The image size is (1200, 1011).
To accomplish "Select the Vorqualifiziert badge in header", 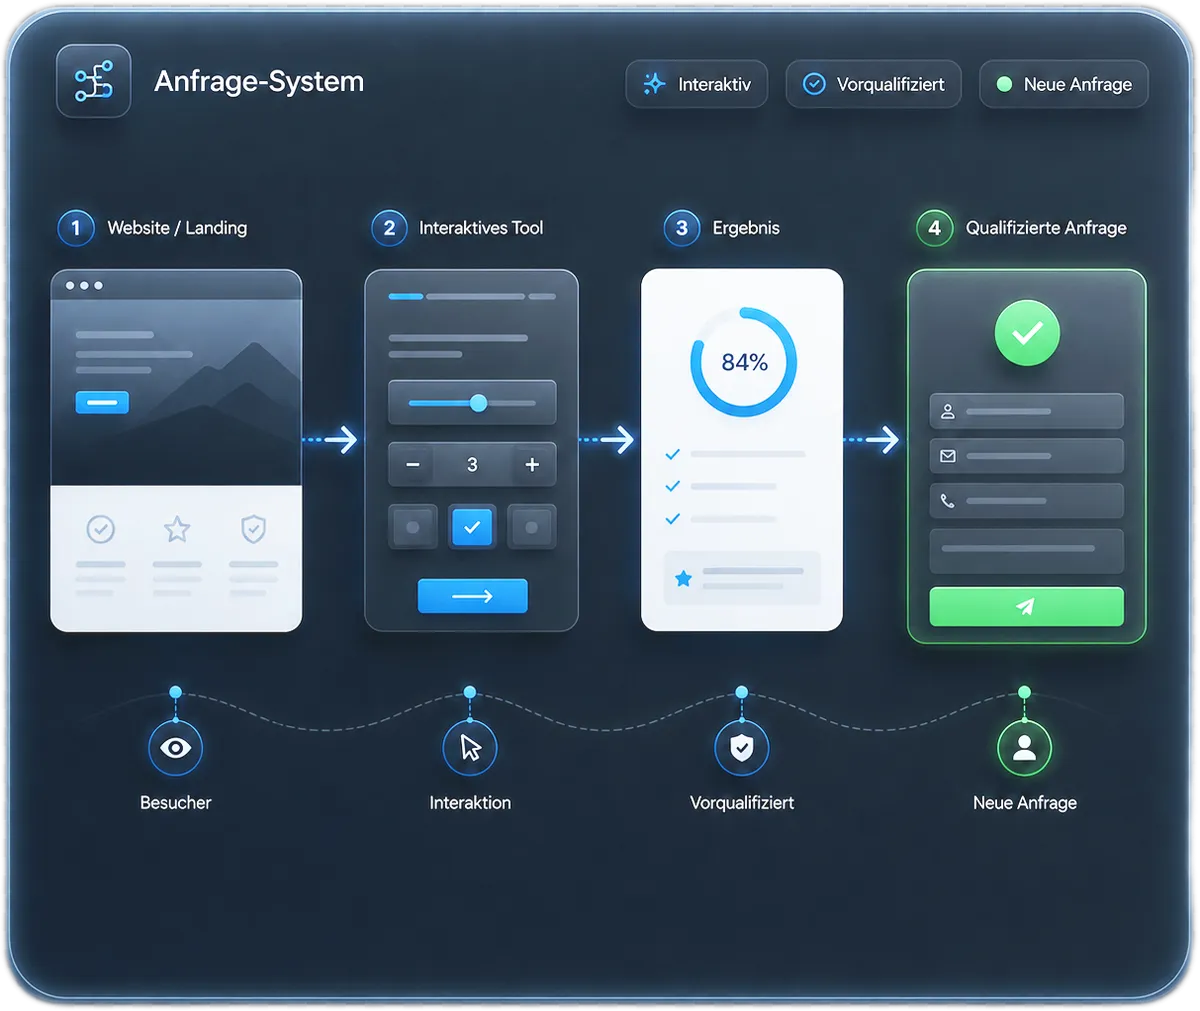I will pyautogui.click(x=873, y=84).
